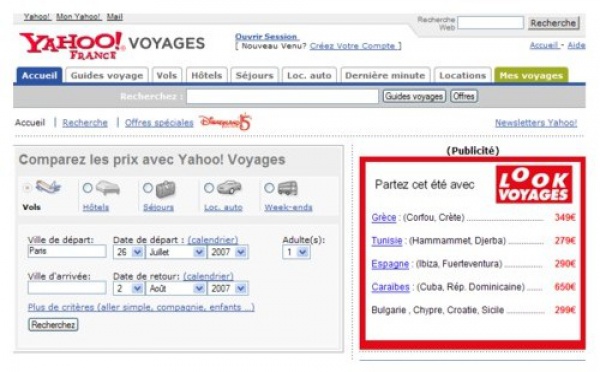The height and width of the screenshot is (372, 600).
Task: Open the Hôtels tab
Action: click(x=207, y=75)
